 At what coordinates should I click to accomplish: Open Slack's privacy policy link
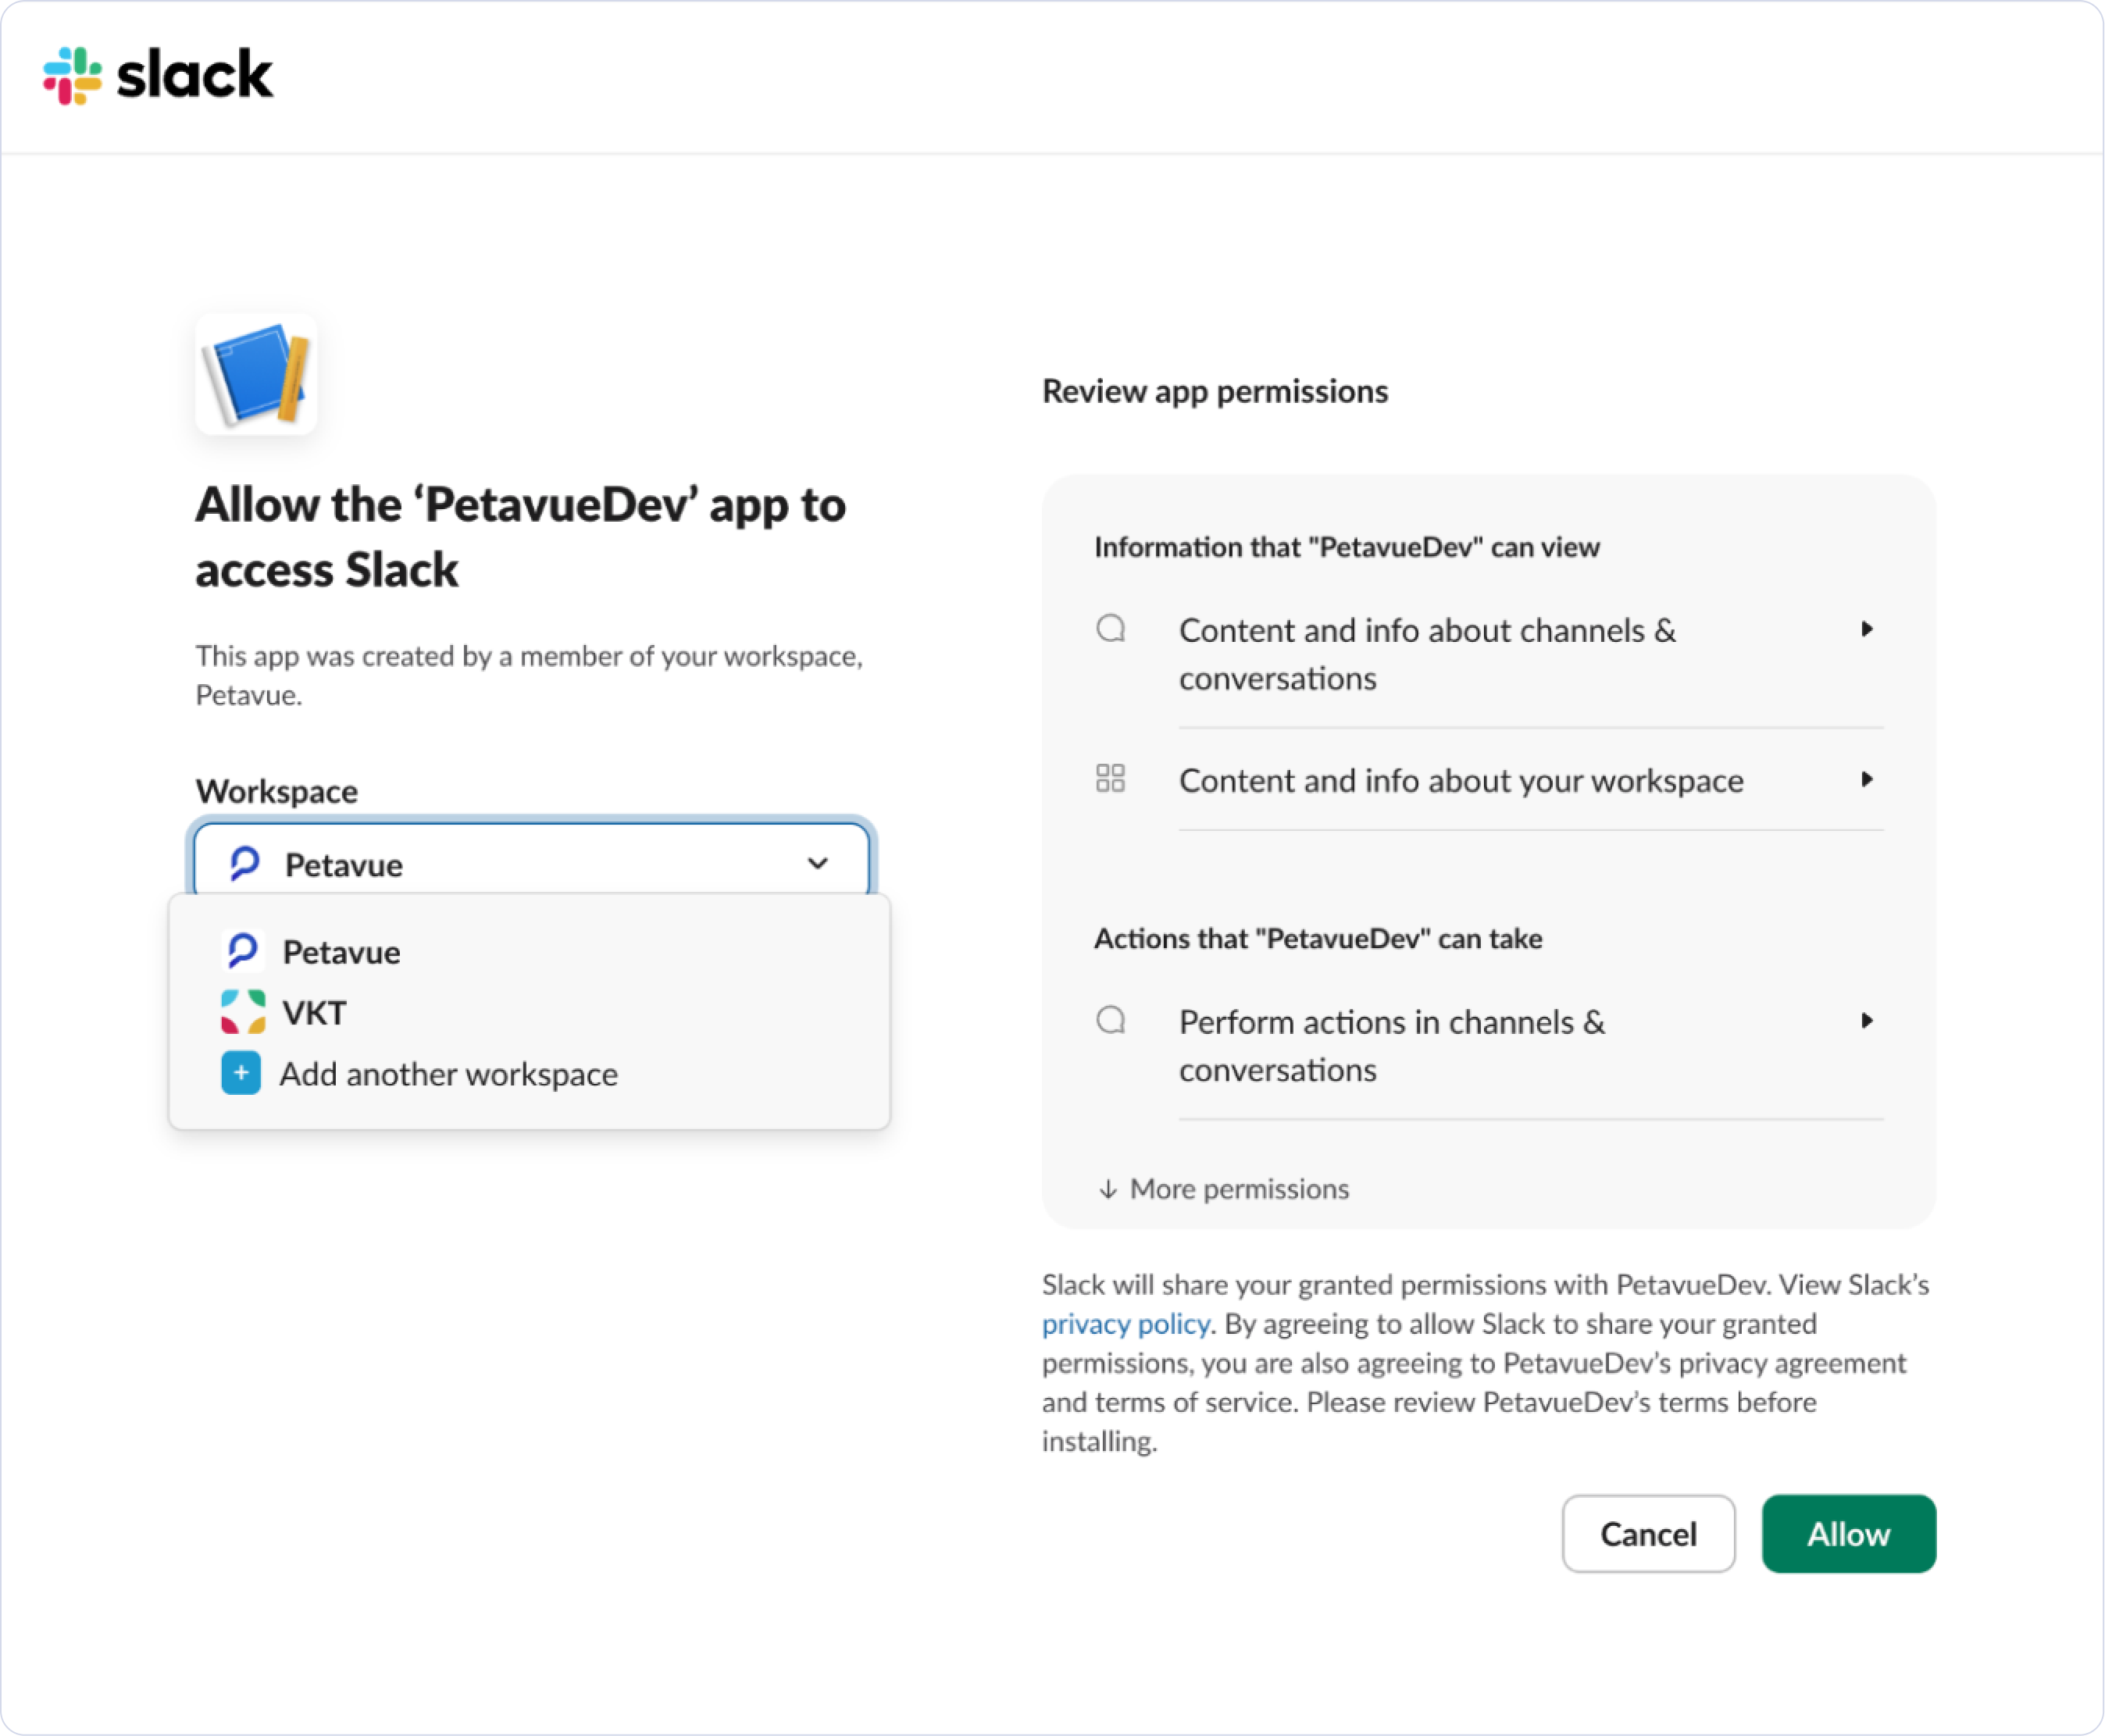coord(1126,1324)
